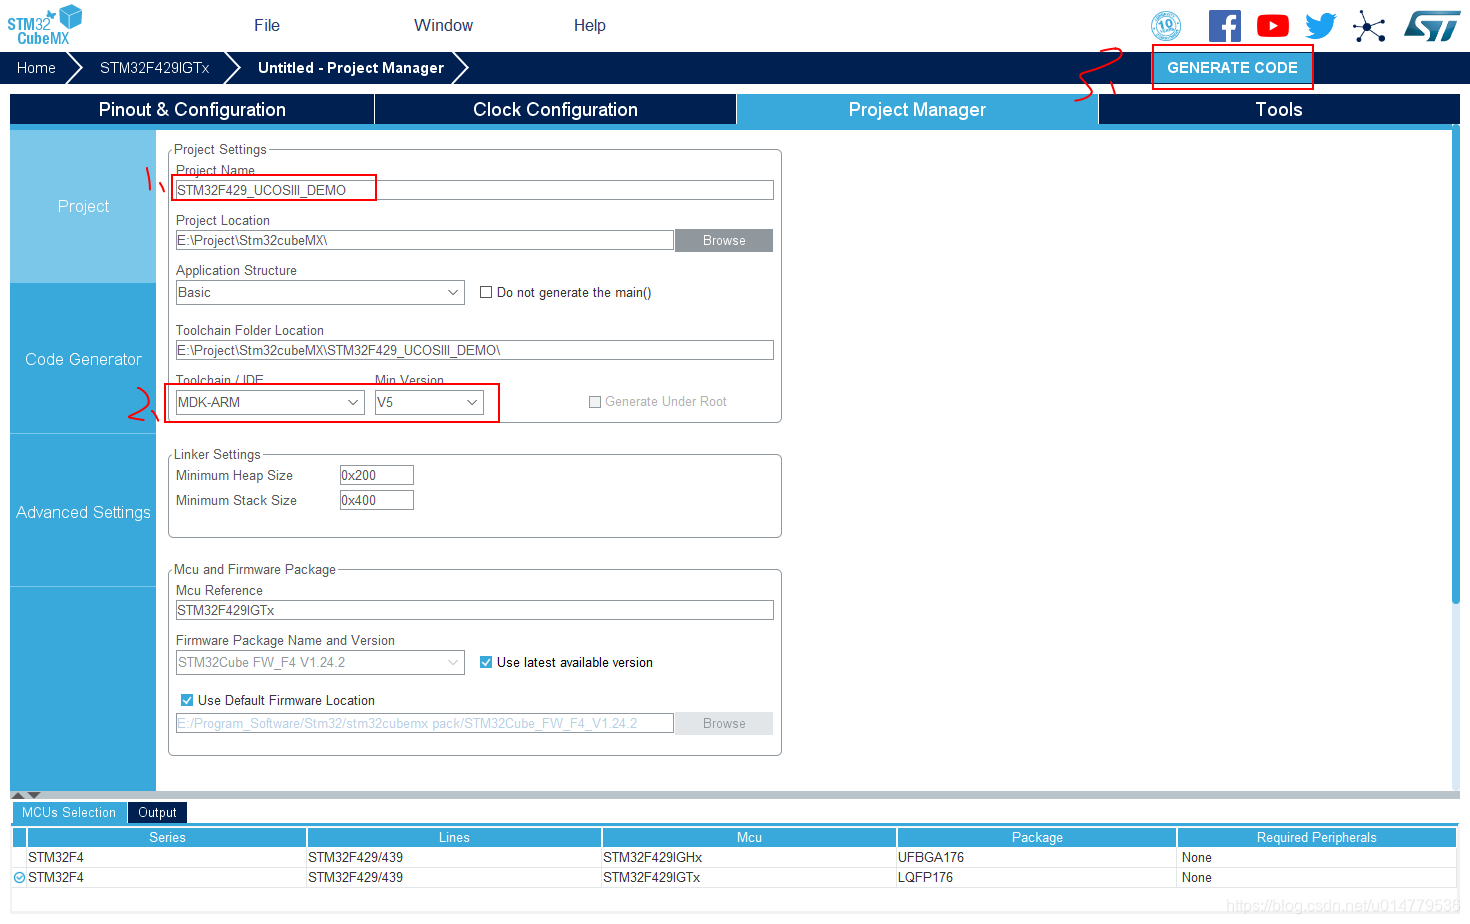Screen dimensions: 1470x924
Task: Open the Twitter bird icon link
Action: coord(1321,26)
